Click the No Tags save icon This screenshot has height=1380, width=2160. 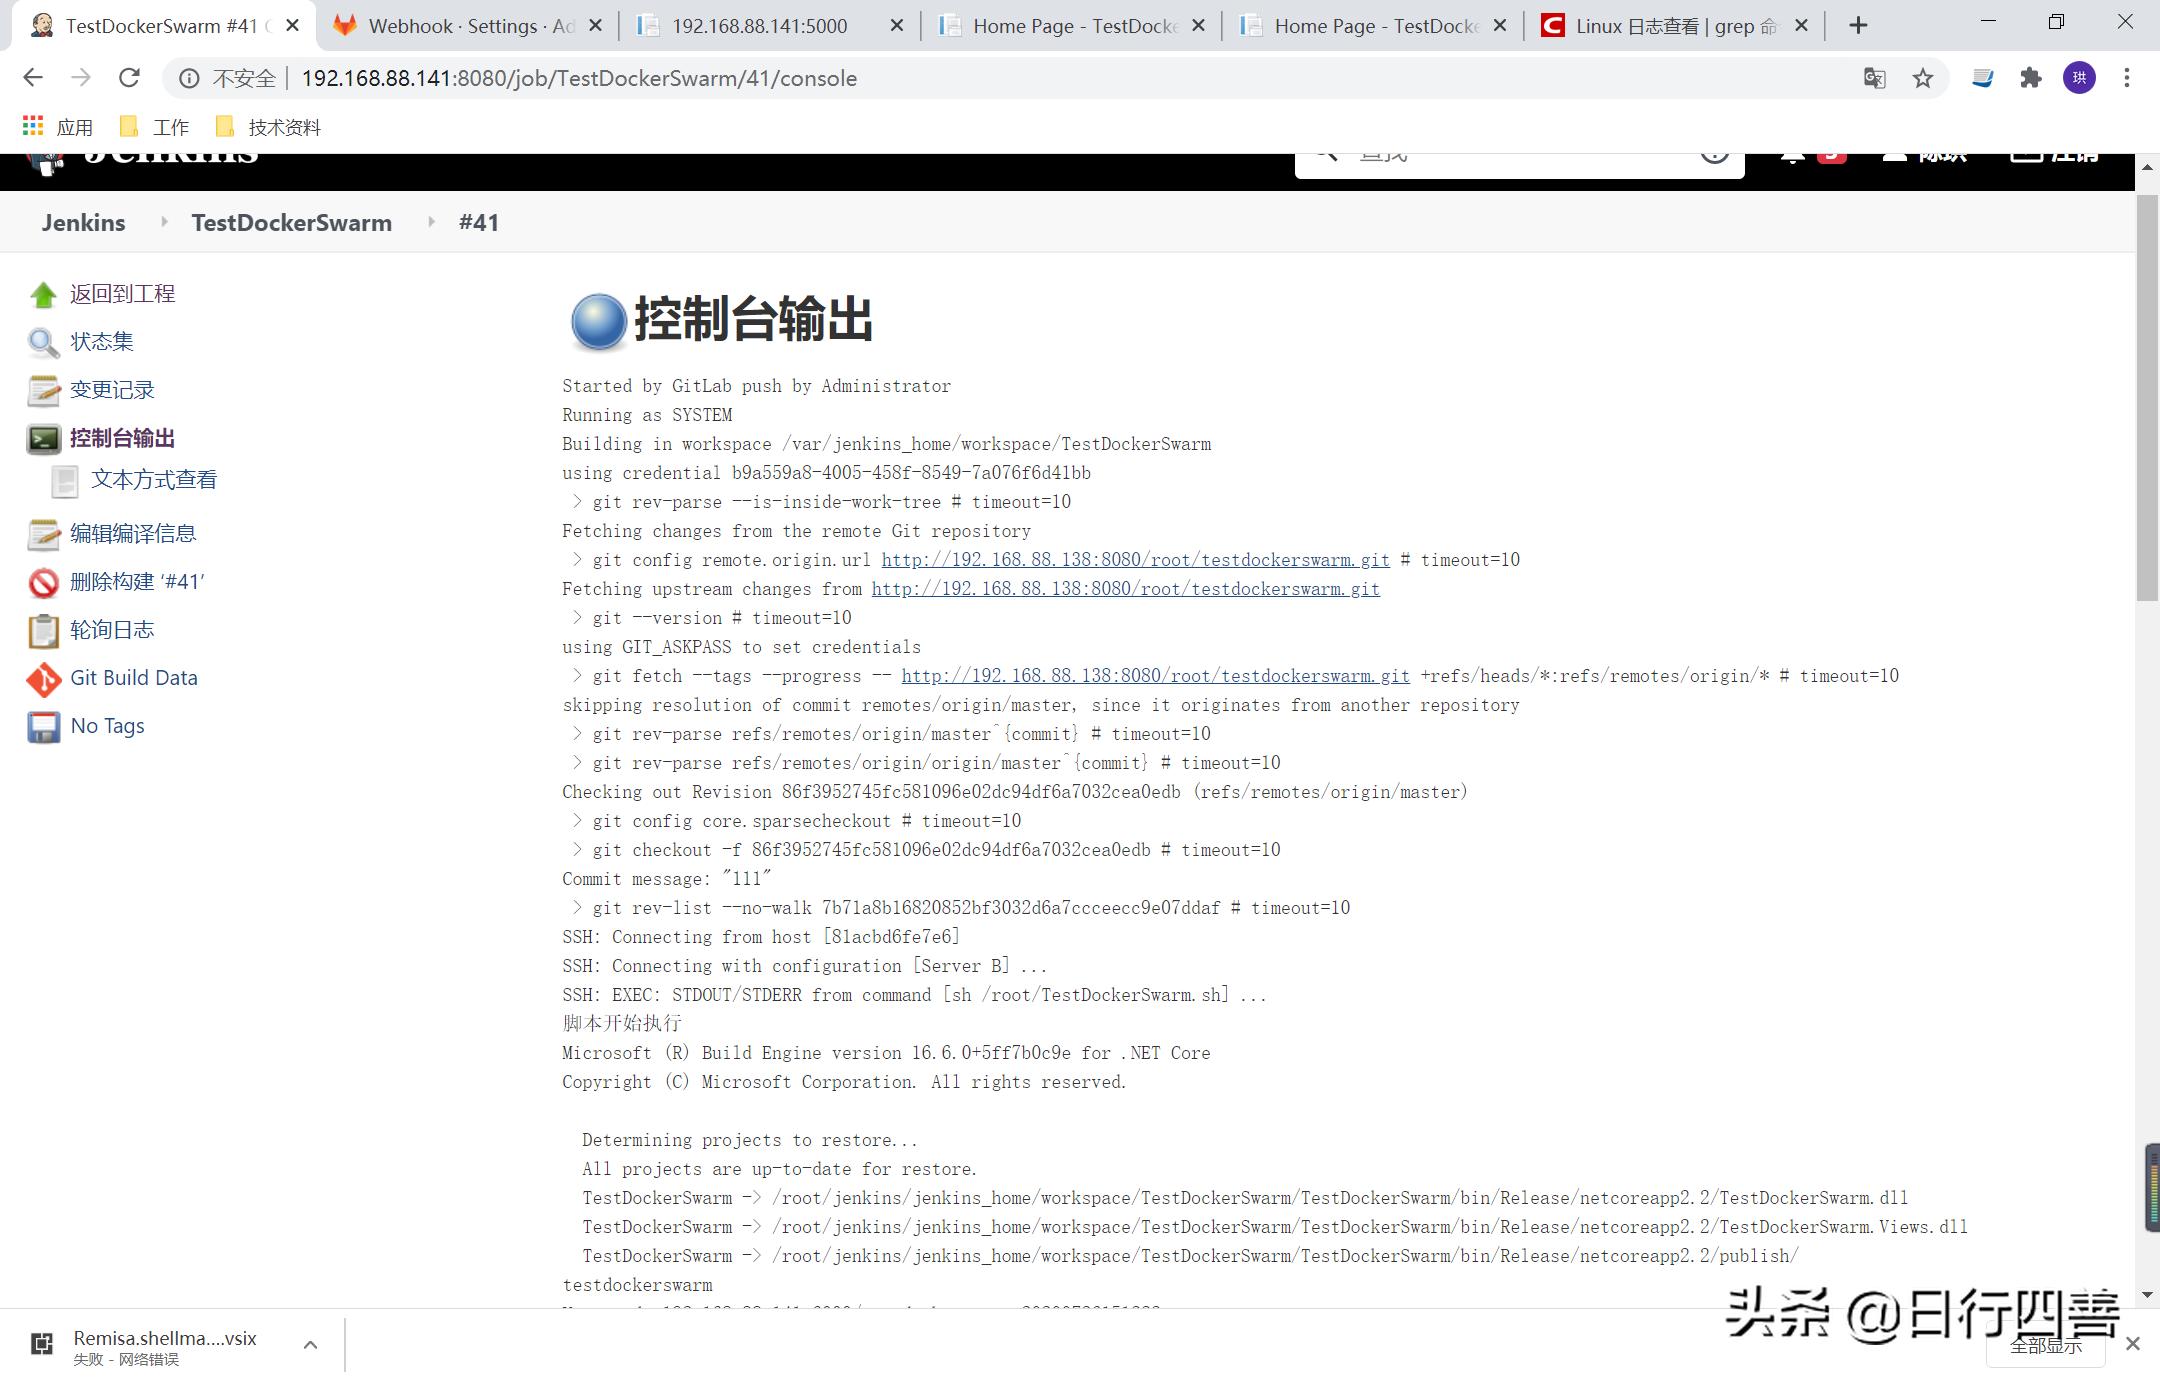(x=43, y=727)
